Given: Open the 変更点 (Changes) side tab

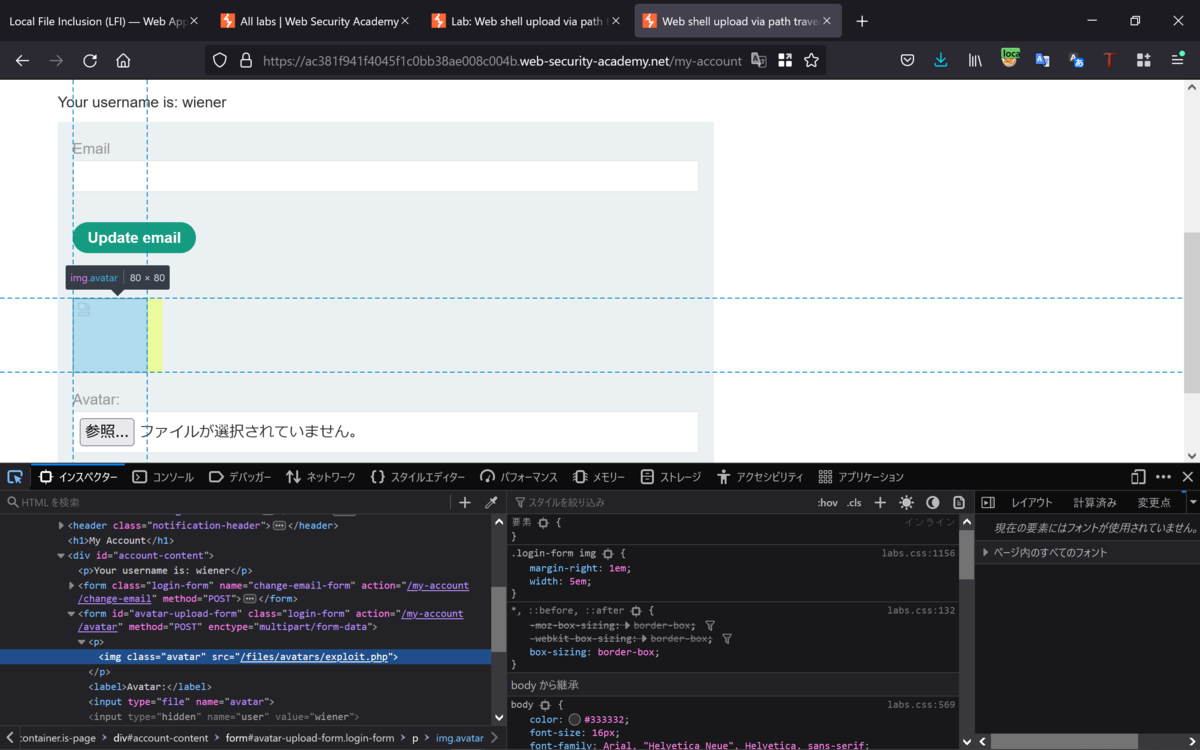Looking at the screenshot, I should pos(1154,502).
